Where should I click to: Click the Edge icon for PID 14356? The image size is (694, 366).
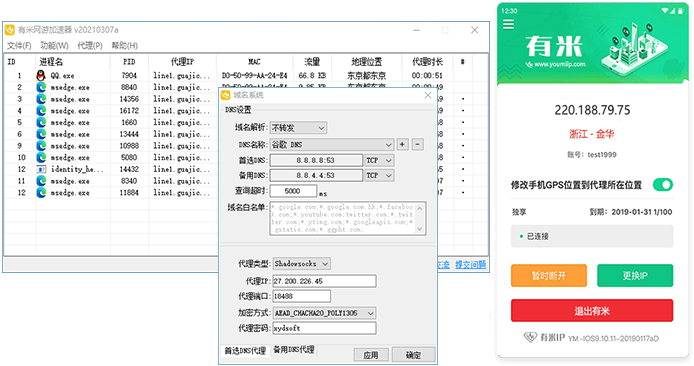pos(41,99)
